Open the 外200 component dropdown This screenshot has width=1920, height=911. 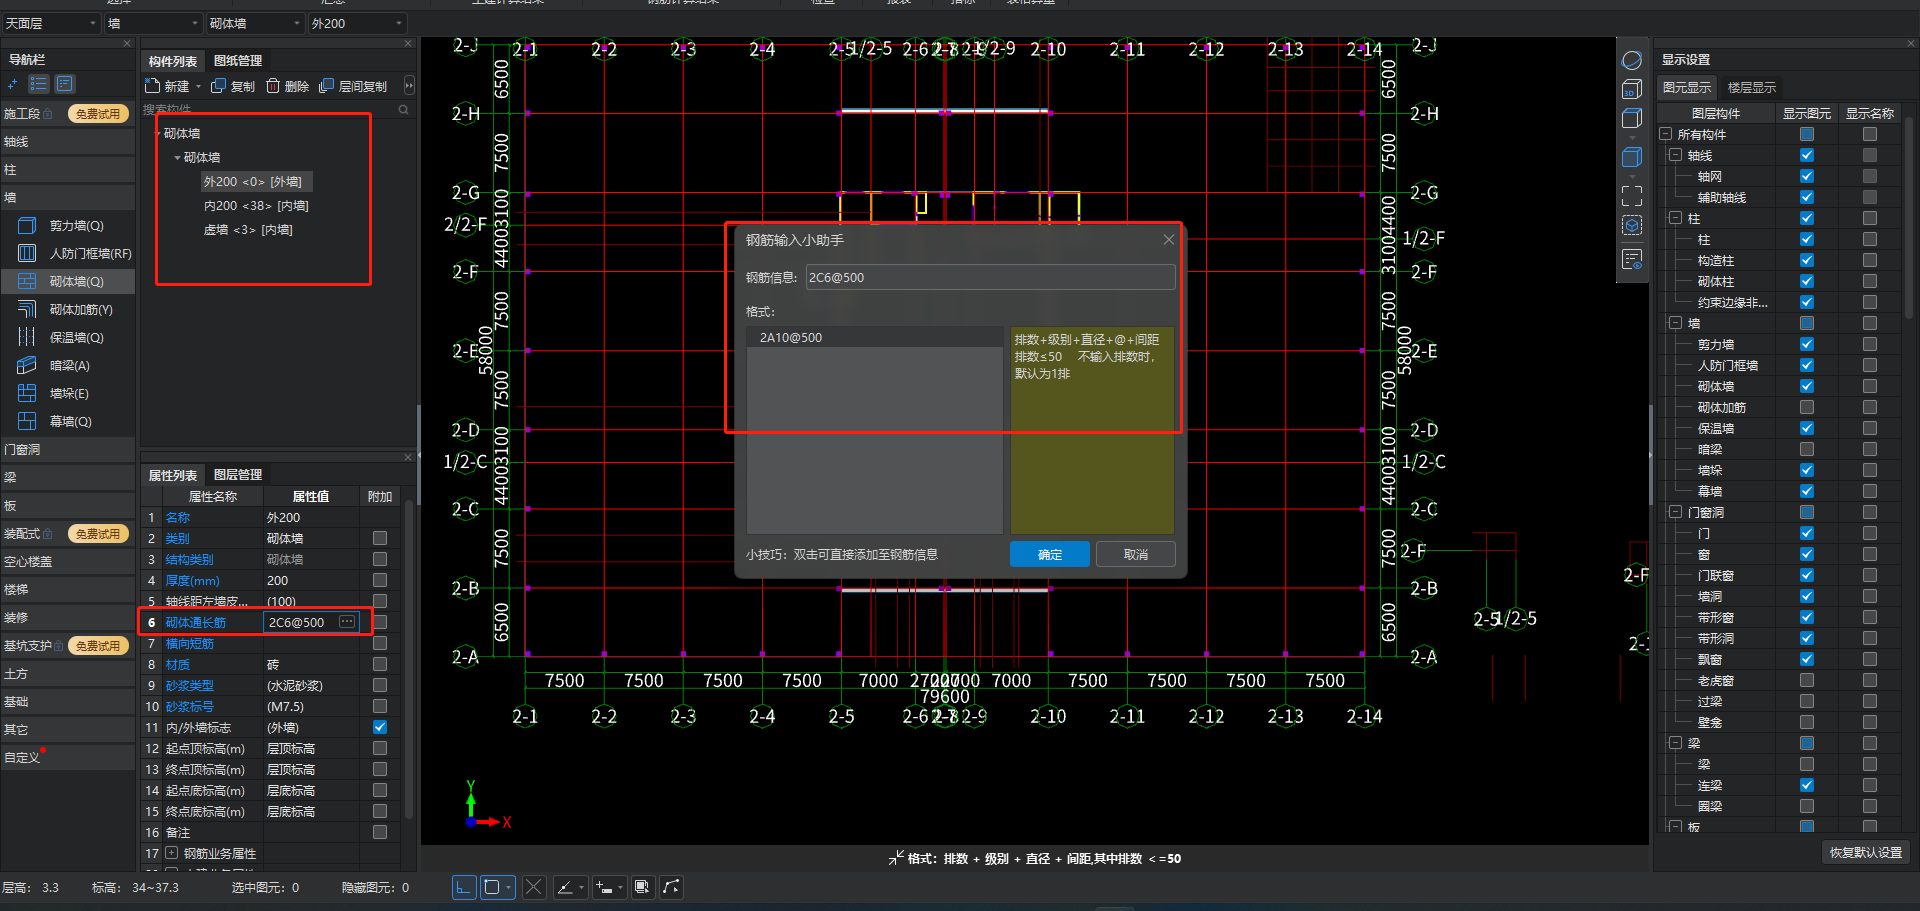click(357, 23)
